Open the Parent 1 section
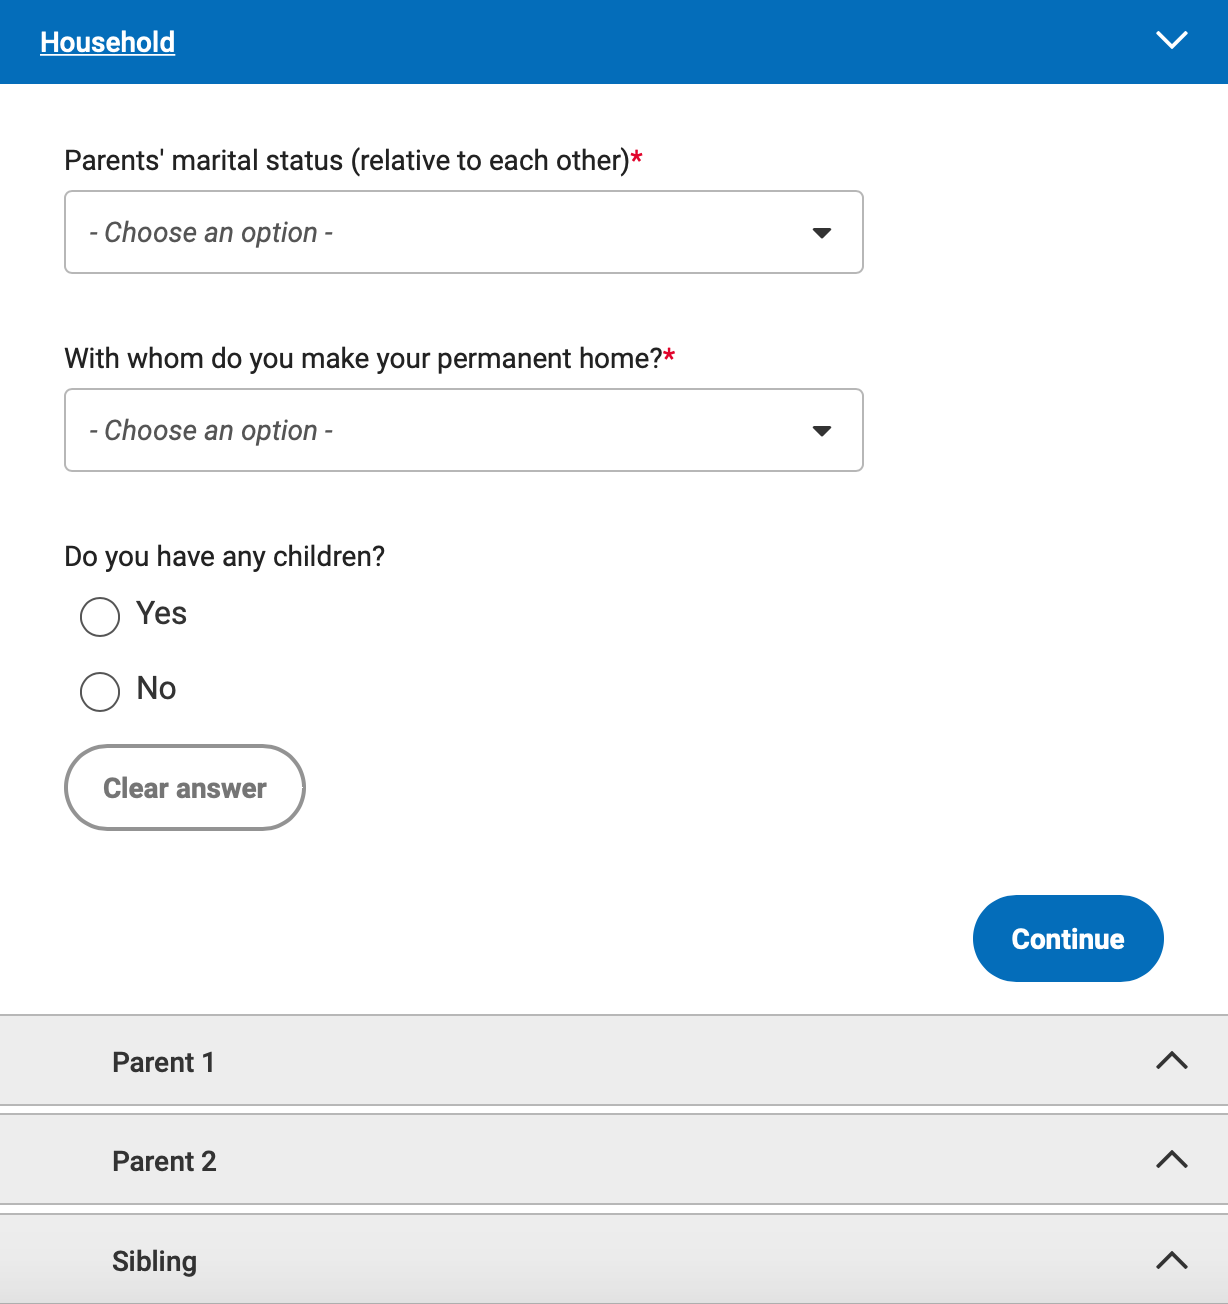 614,1061
